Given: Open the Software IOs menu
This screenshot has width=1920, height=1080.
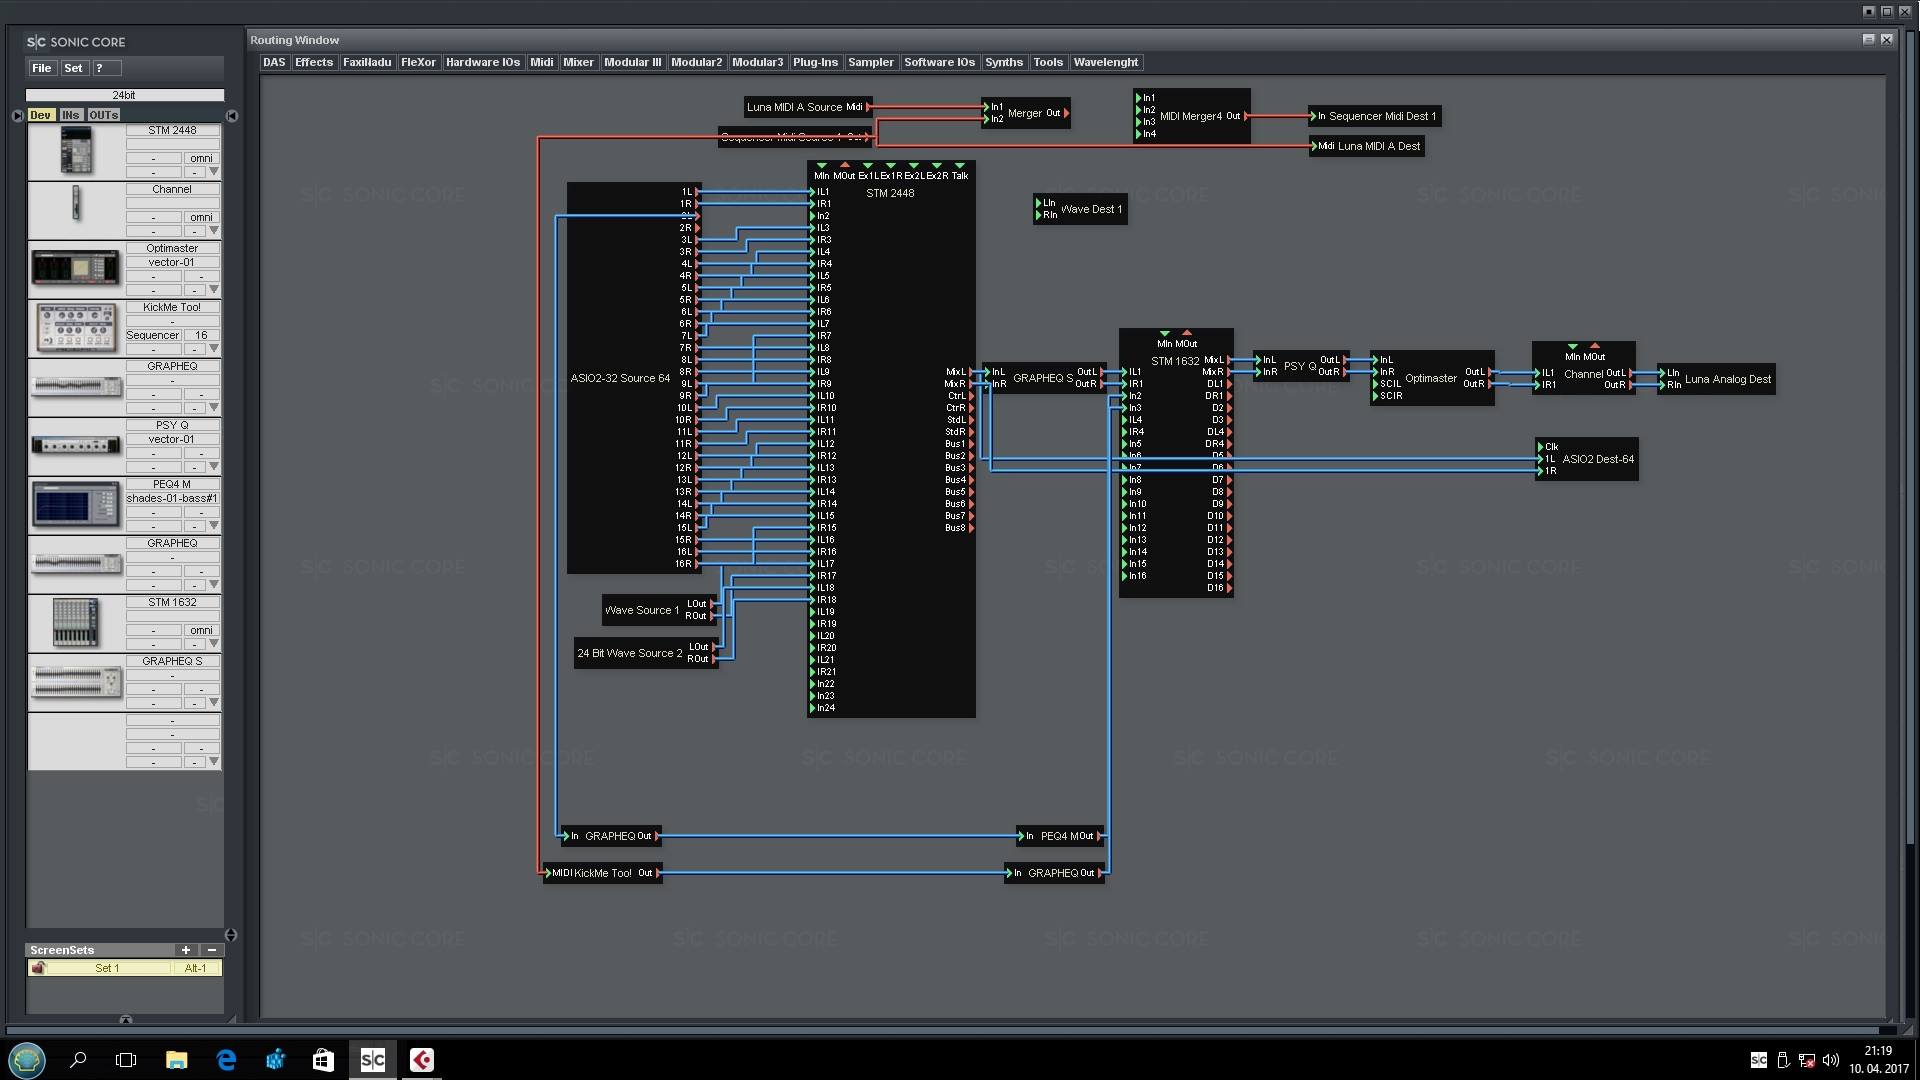Looking at the screenshot, I should (939, 62).
